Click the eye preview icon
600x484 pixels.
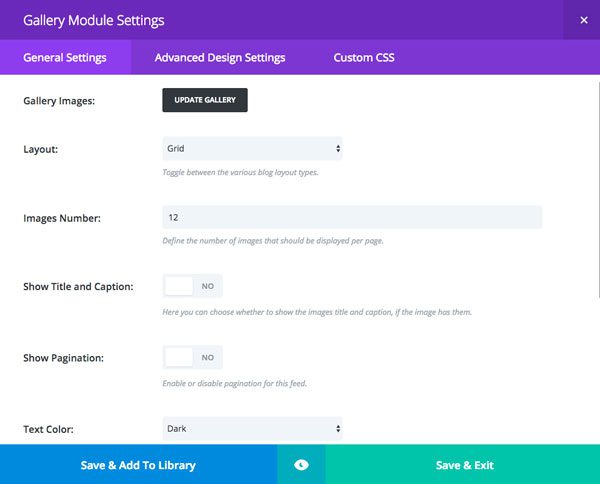coord(302,465)
